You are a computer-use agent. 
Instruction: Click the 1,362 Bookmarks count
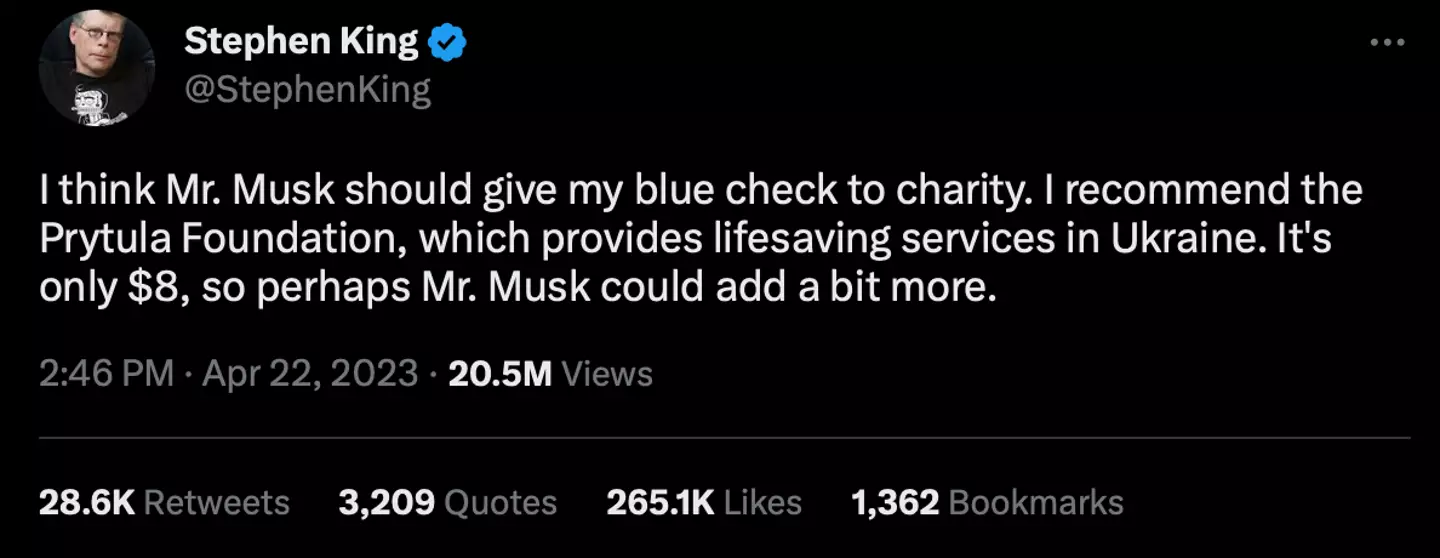(x=987, y=502)
